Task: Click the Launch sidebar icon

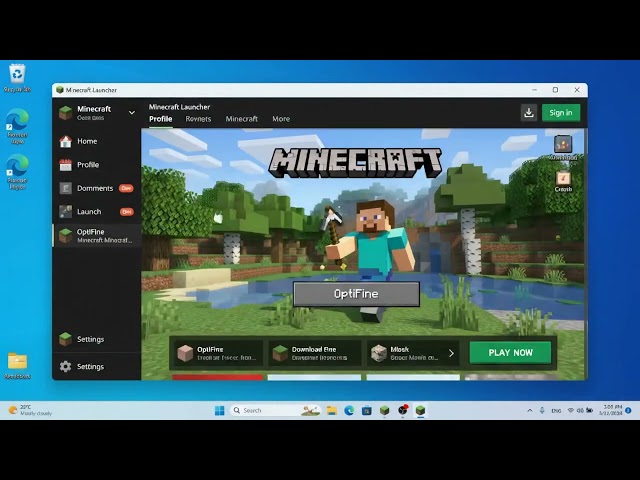Action: coord(65,212)
